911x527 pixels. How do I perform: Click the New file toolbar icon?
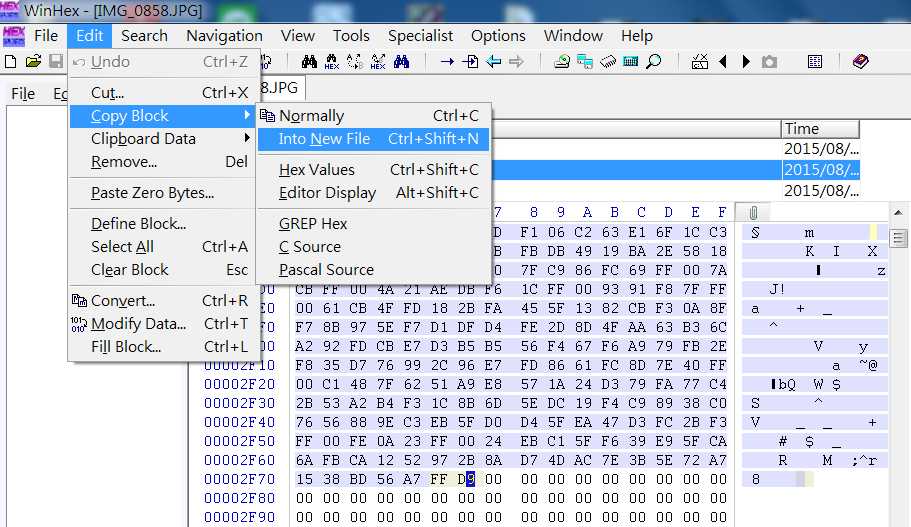[10, 61]
